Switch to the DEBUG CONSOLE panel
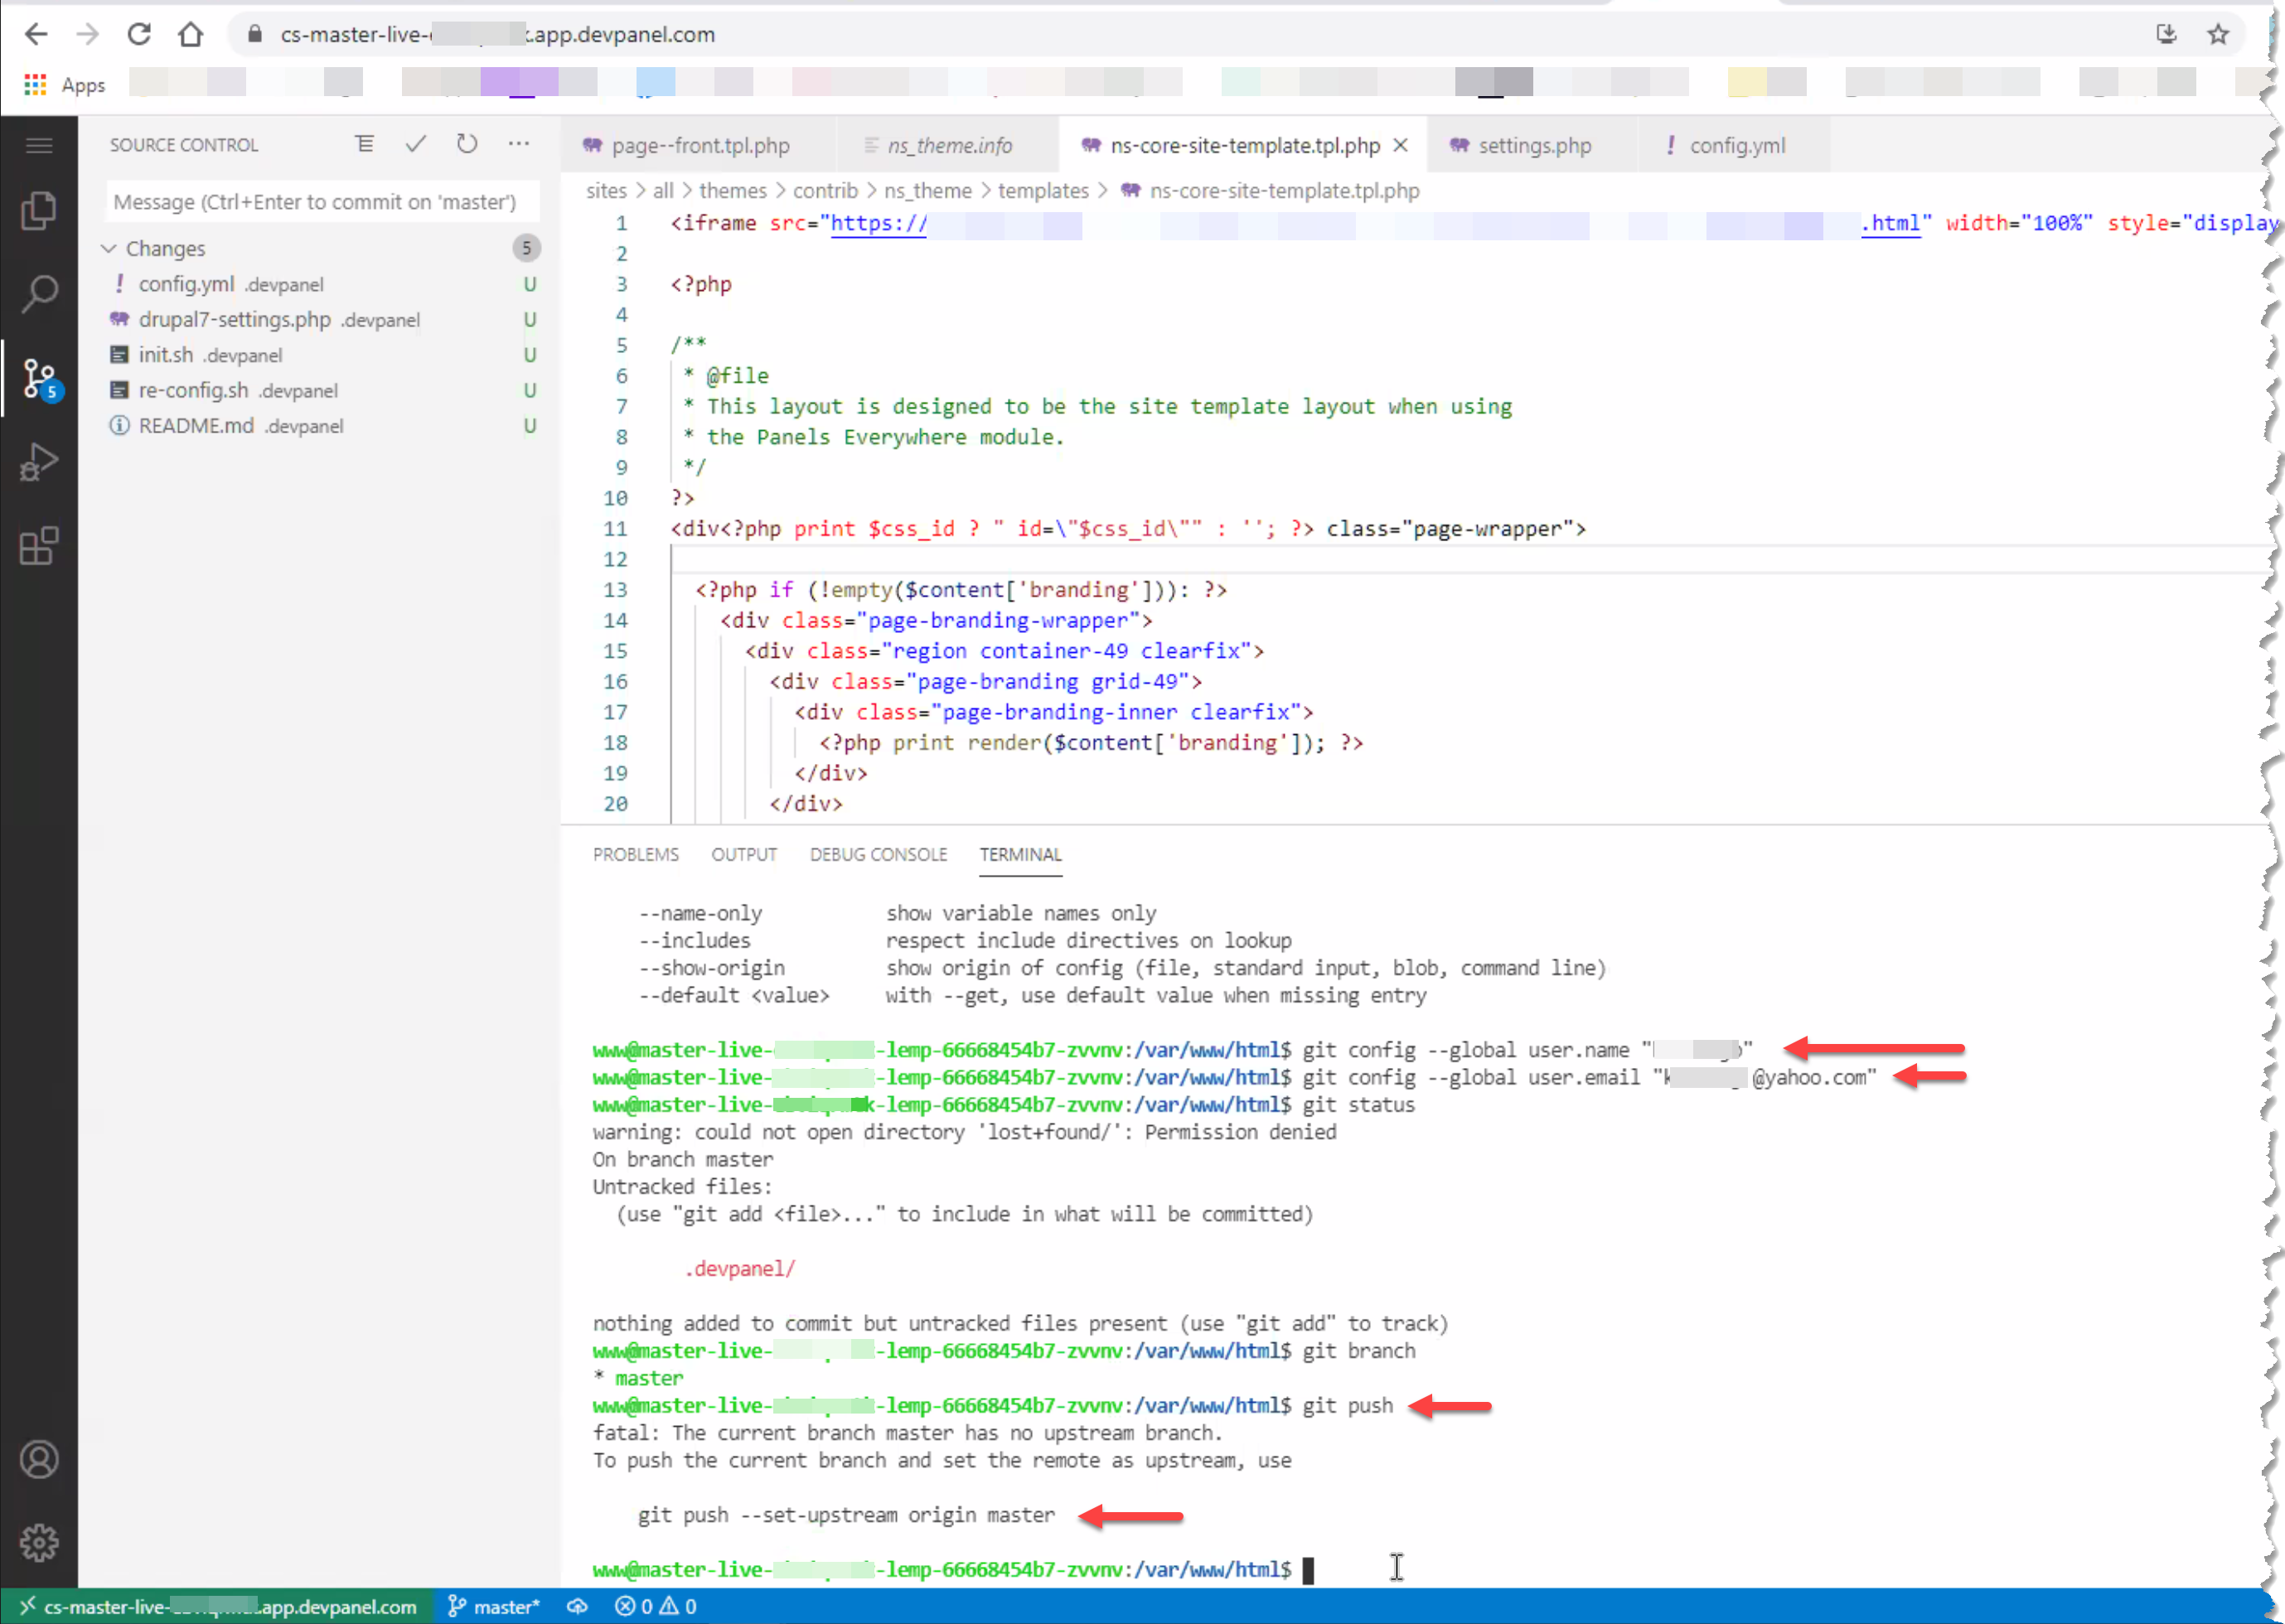 coord(878,855)
